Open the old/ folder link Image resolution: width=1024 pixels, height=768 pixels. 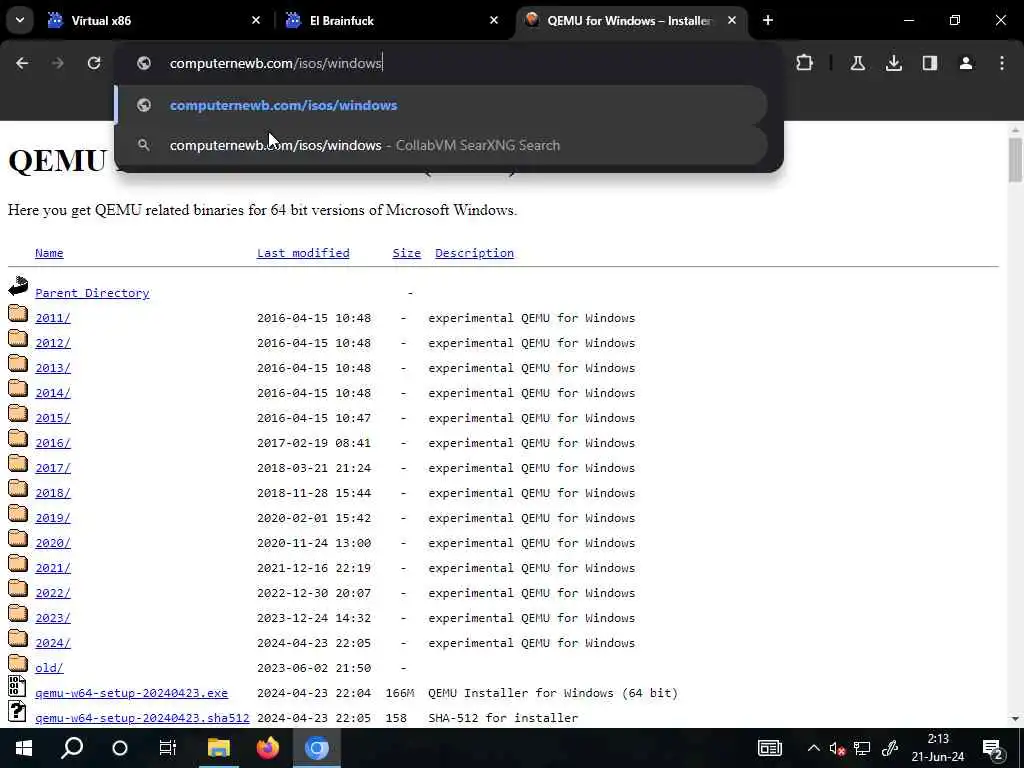click(x=49, y=667)
